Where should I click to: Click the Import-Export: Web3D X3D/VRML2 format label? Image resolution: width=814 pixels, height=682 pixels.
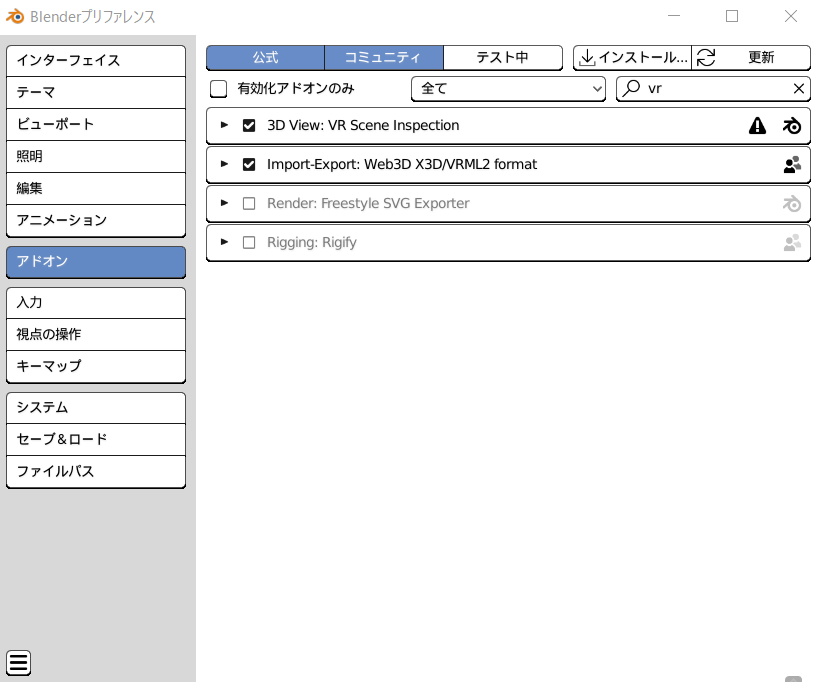point(402,165)
